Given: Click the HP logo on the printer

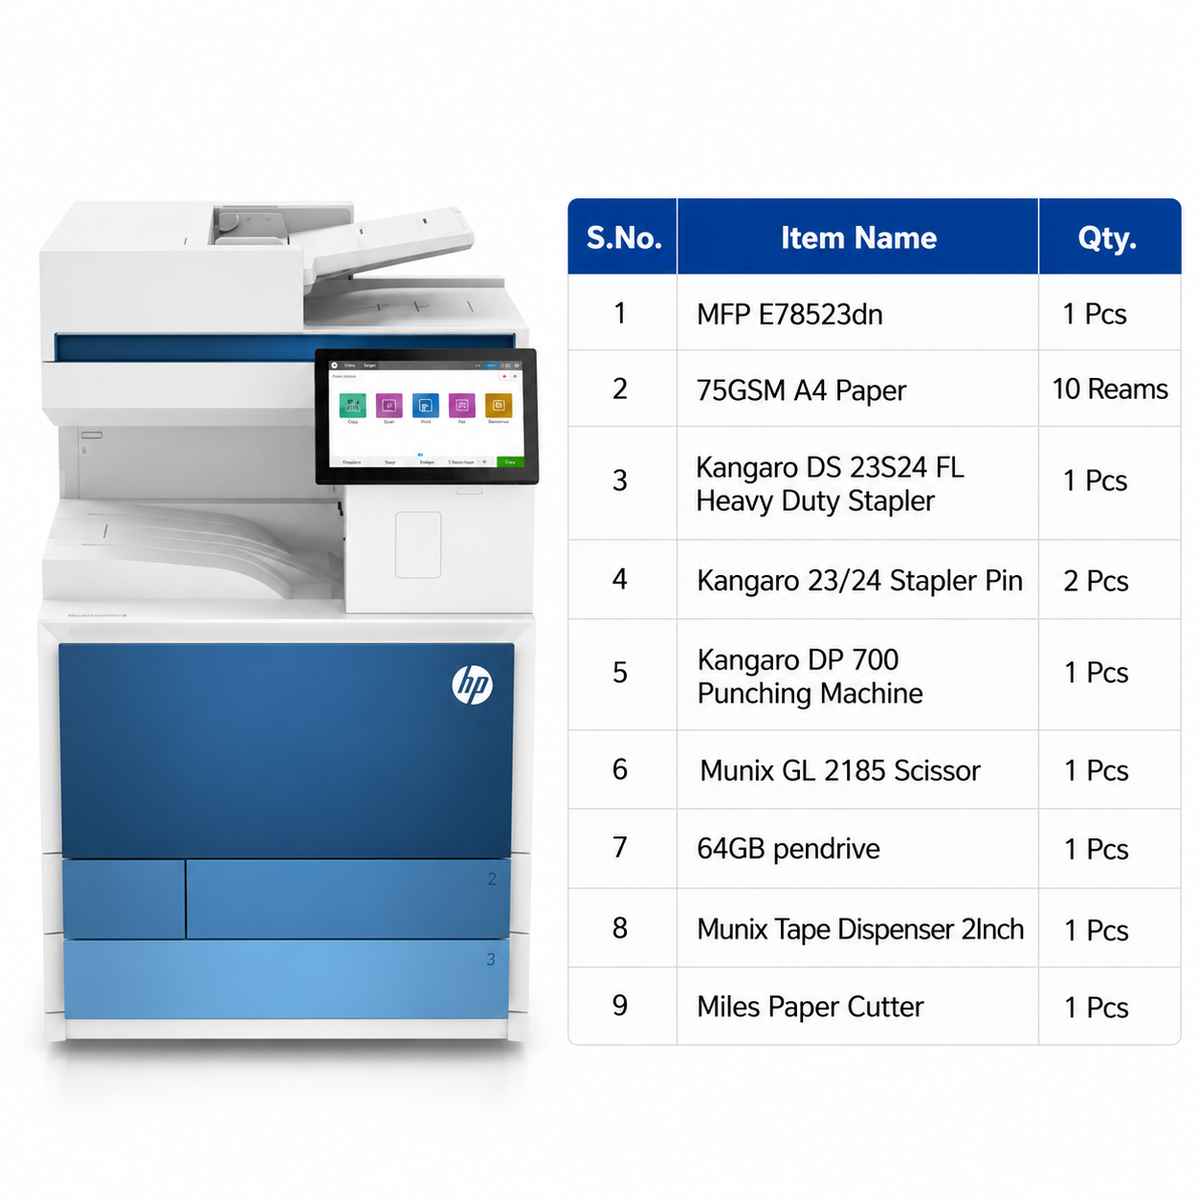Looking at the screenshot, I should coord(471,684).
